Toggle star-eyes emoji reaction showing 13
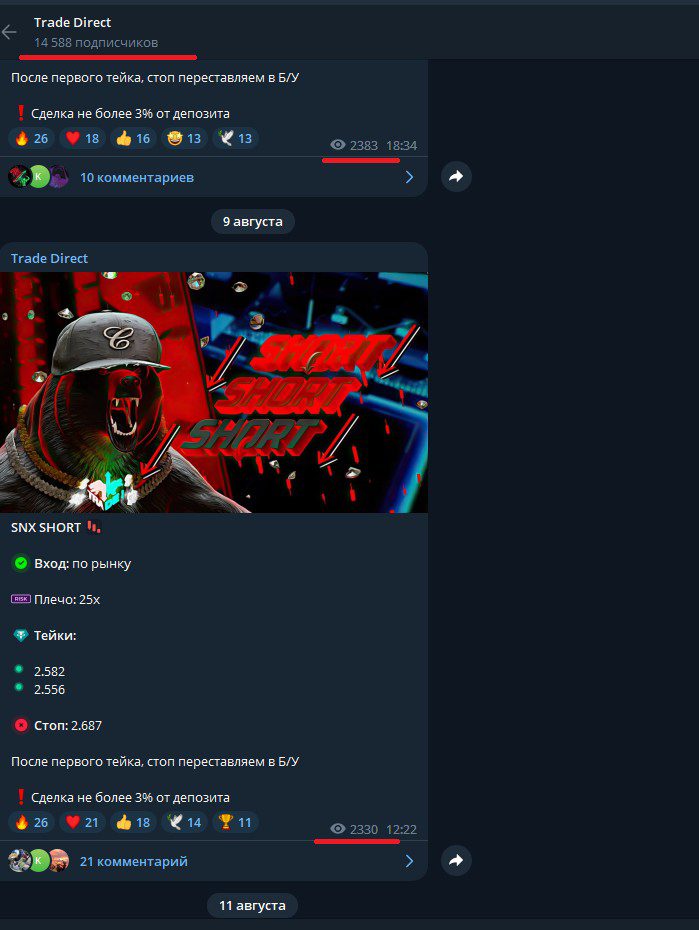The width and height of the screenshot is (699, 930). tap(184, 138)
